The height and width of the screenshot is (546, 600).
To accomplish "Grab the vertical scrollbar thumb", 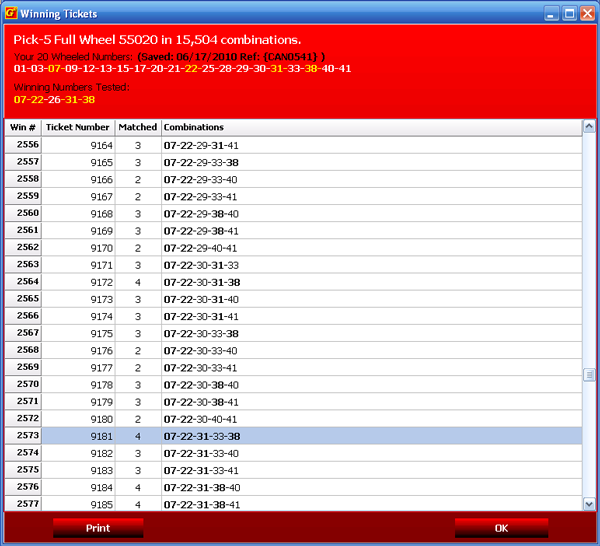I will point(589,375).
